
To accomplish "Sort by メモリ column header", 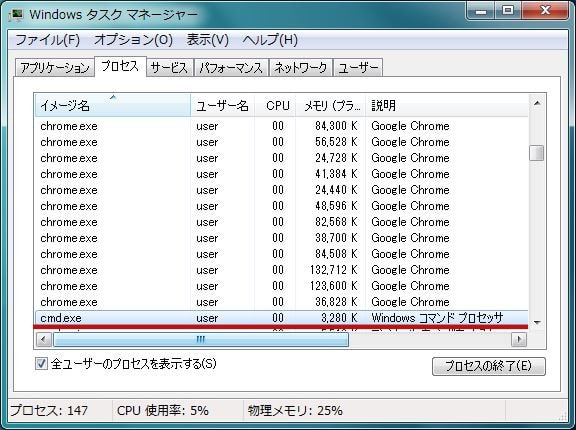I will [331, 106].
